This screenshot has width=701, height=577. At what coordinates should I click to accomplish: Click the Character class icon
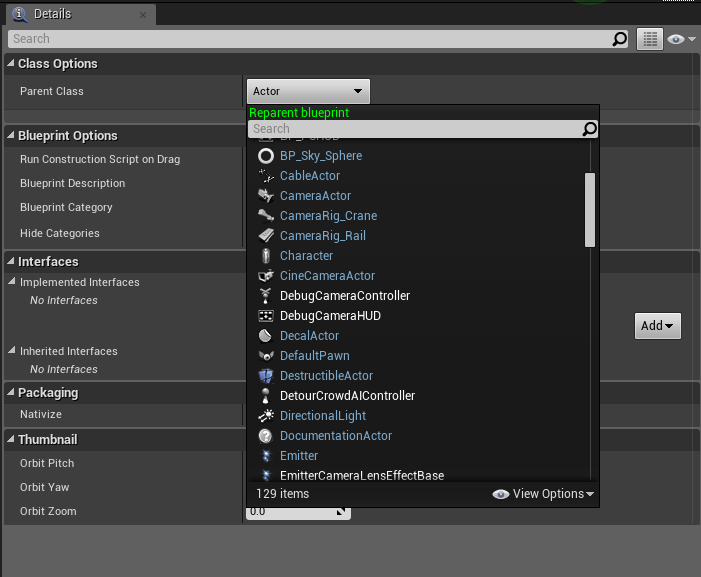coord(266,256)
